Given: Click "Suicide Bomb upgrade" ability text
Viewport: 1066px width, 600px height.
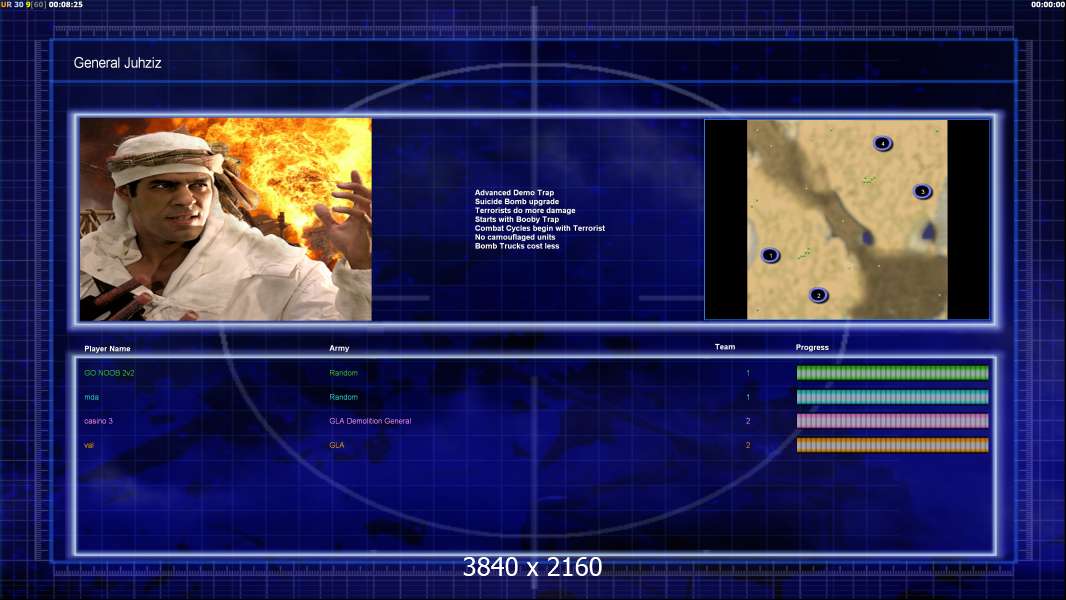Looking at the screenshot, I should [x=517, y=202].
